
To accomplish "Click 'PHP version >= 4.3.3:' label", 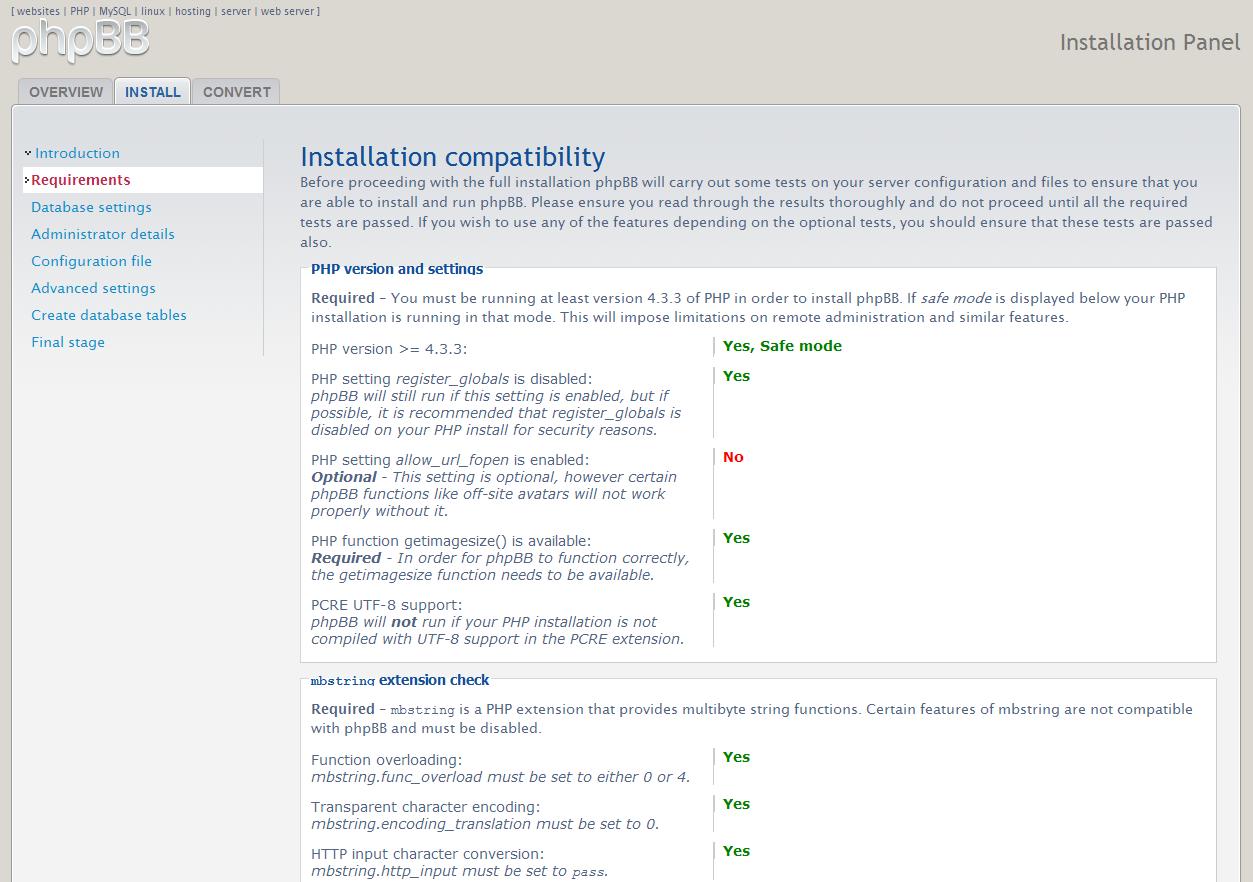I will (x=389, y=349).
